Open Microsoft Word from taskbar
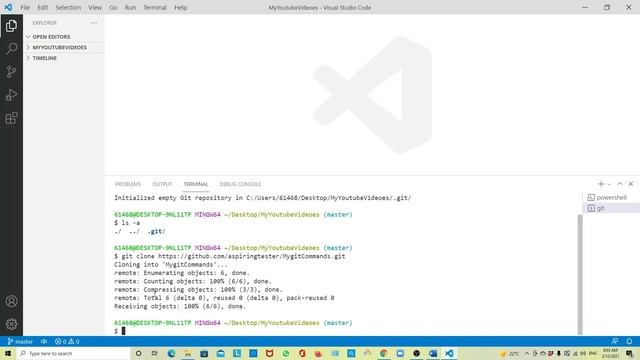The image size is (640, 360). pyautogui.click(x=433, y=353)
